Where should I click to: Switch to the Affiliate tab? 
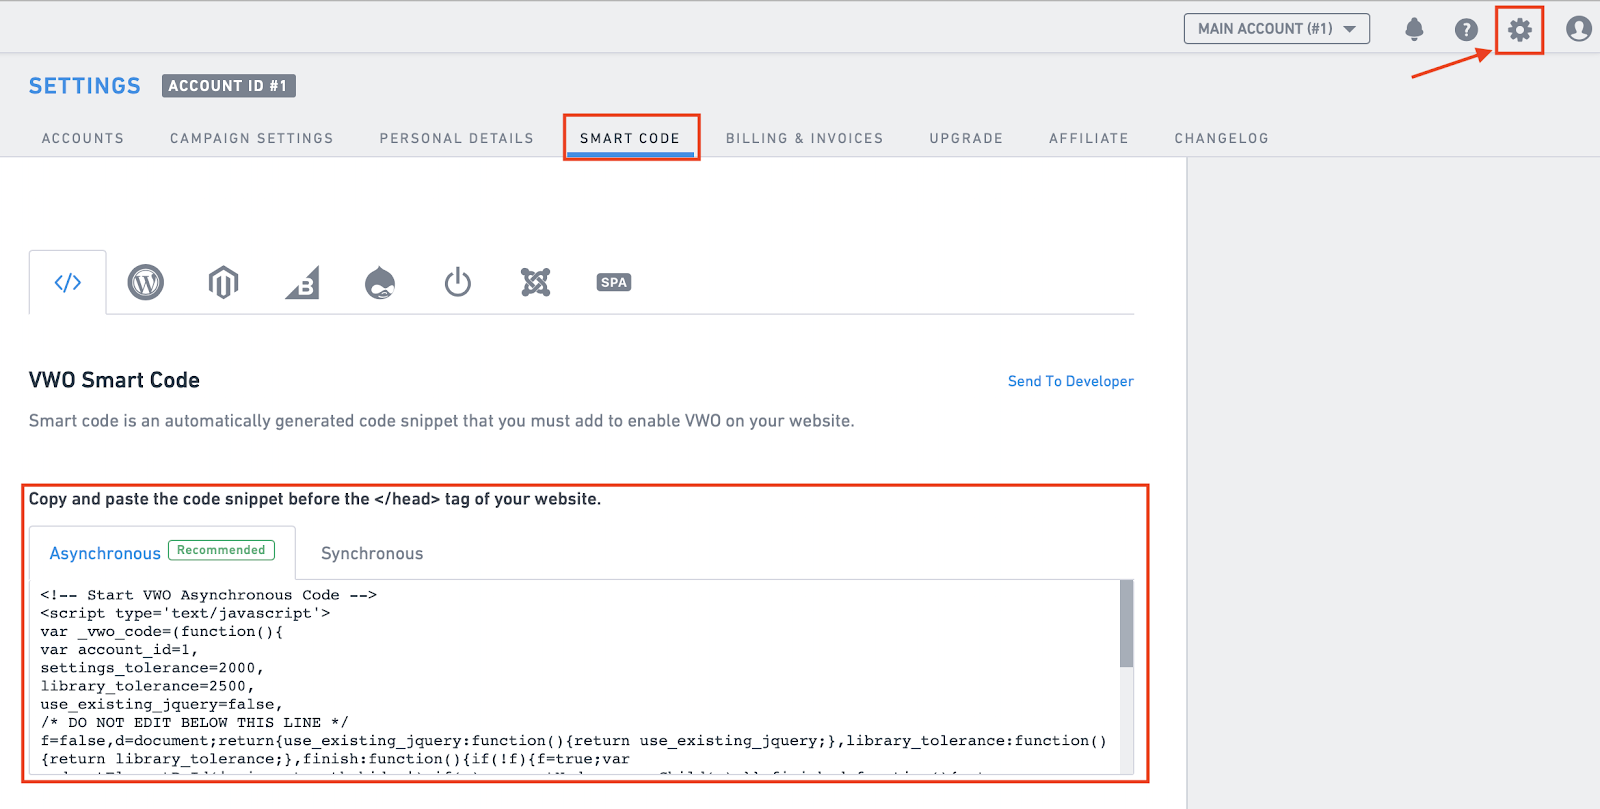[x=1089, y=138]
